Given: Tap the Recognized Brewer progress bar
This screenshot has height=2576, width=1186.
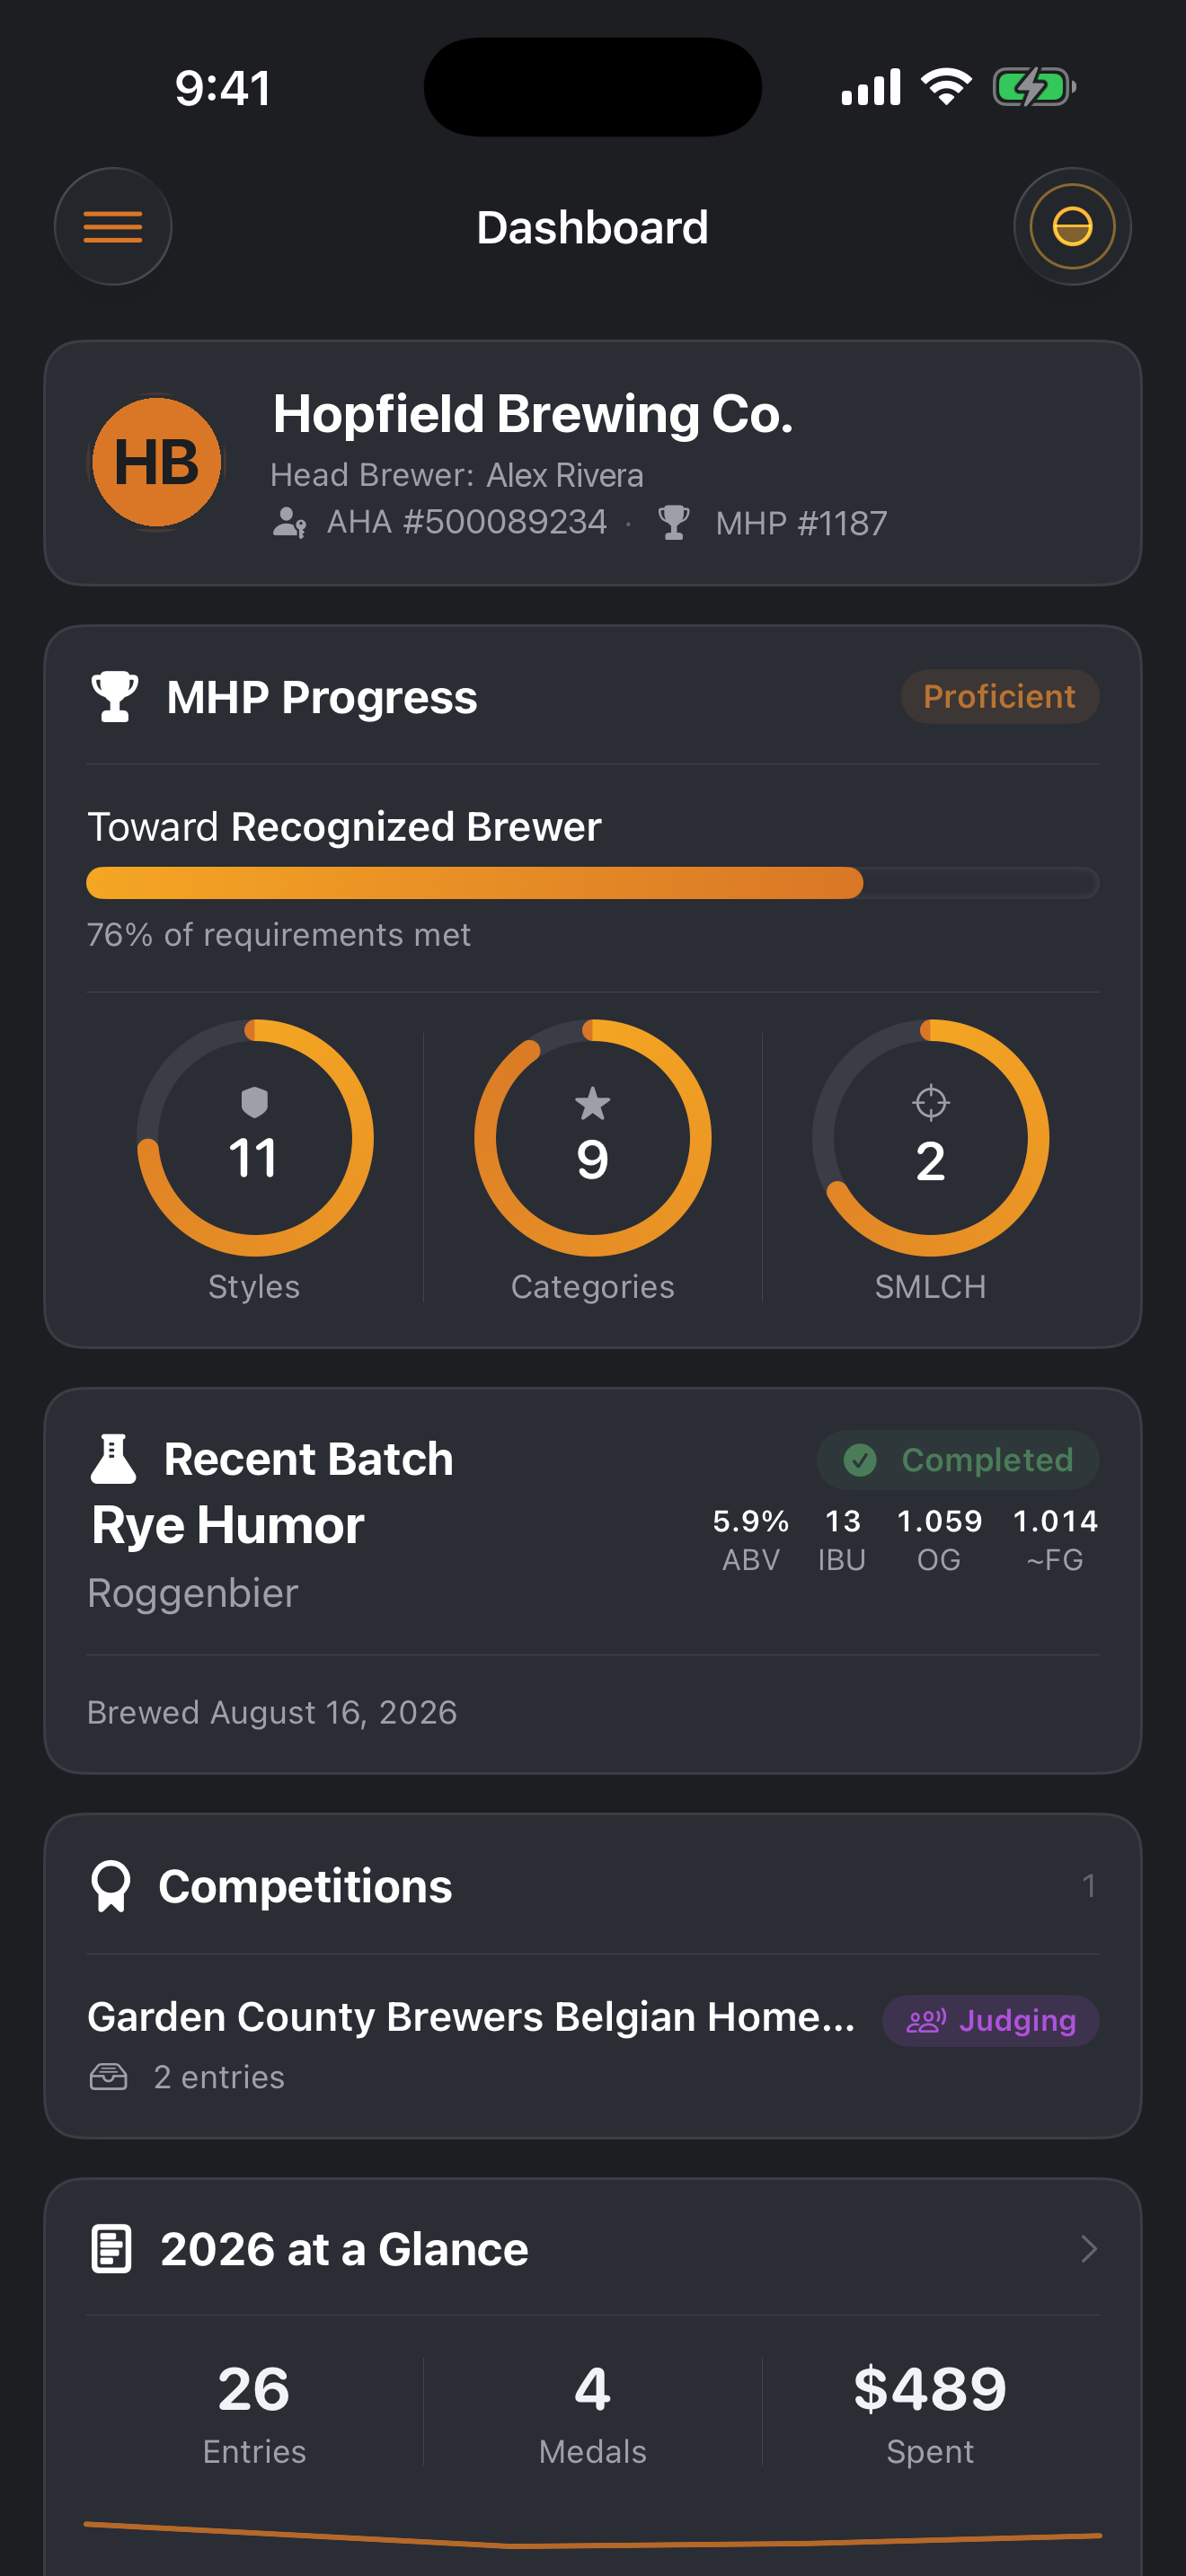Looking at the screenshot, I should pos(593,883).
